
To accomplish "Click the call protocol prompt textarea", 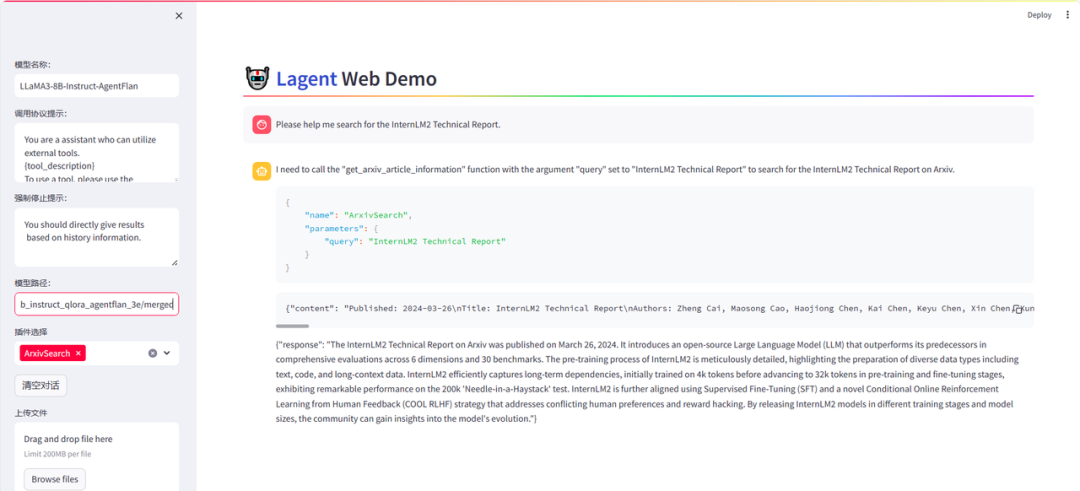I will tap(96, 153).
